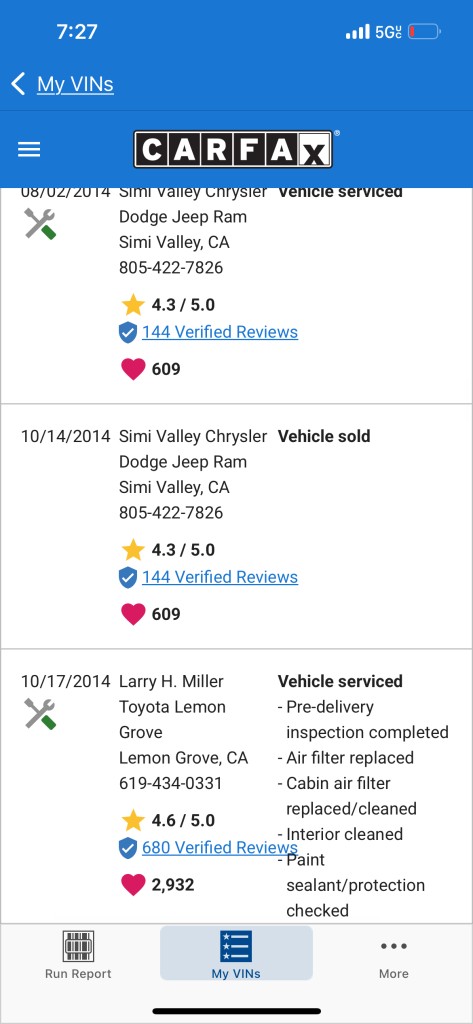Open the hamburger menu icon
This screenshot has width=473, height=1024.
pyautogui.click(x=29, y=150)
